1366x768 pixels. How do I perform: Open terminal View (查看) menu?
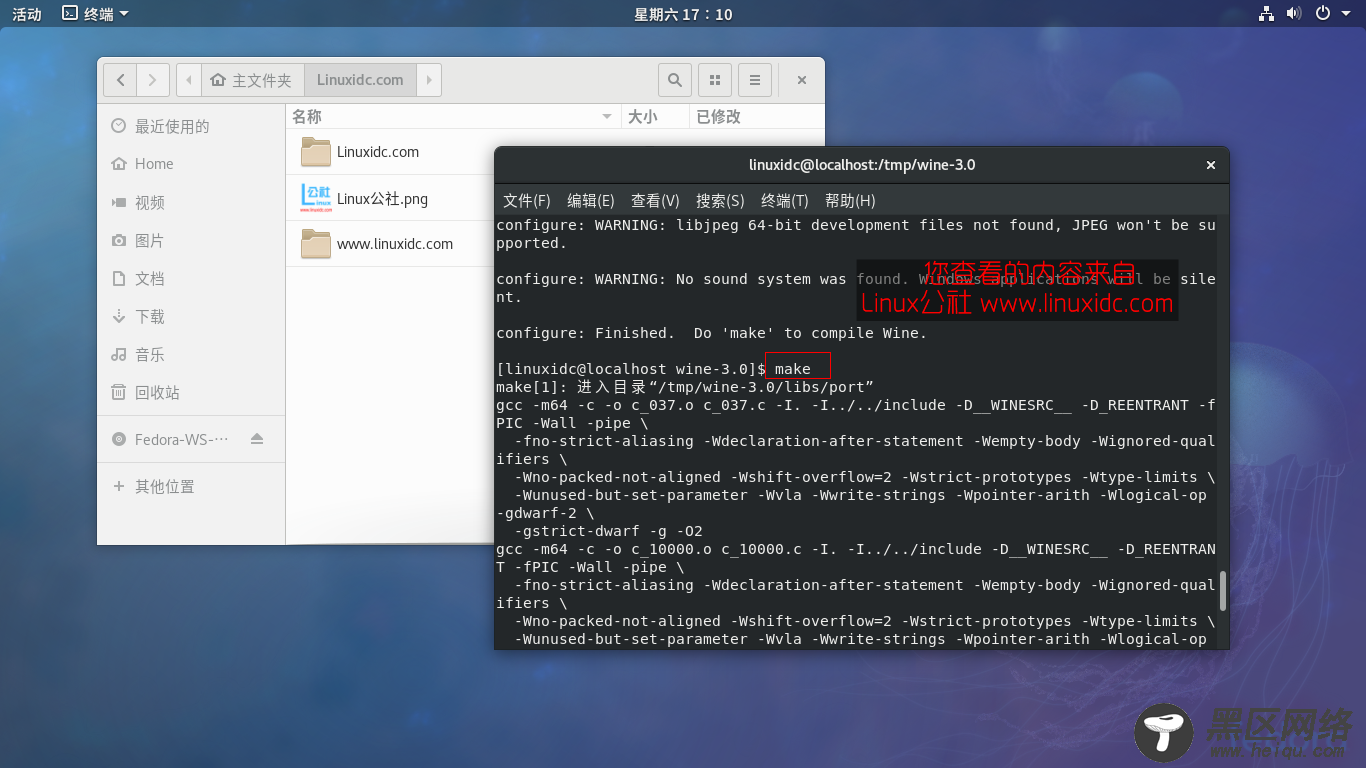(x=655, y=200)
